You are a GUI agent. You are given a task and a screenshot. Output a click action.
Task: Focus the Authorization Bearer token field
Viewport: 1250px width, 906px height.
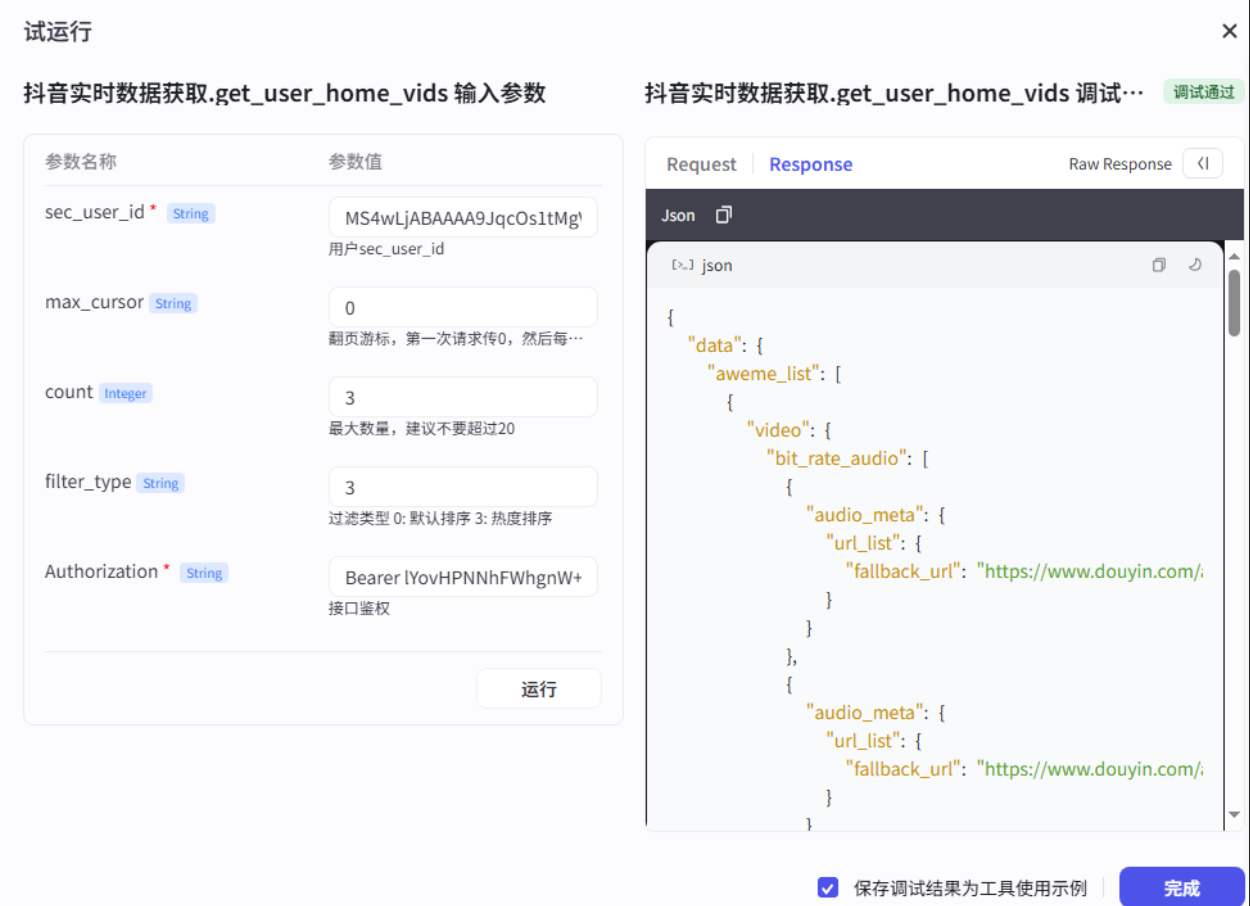(463, 577)
